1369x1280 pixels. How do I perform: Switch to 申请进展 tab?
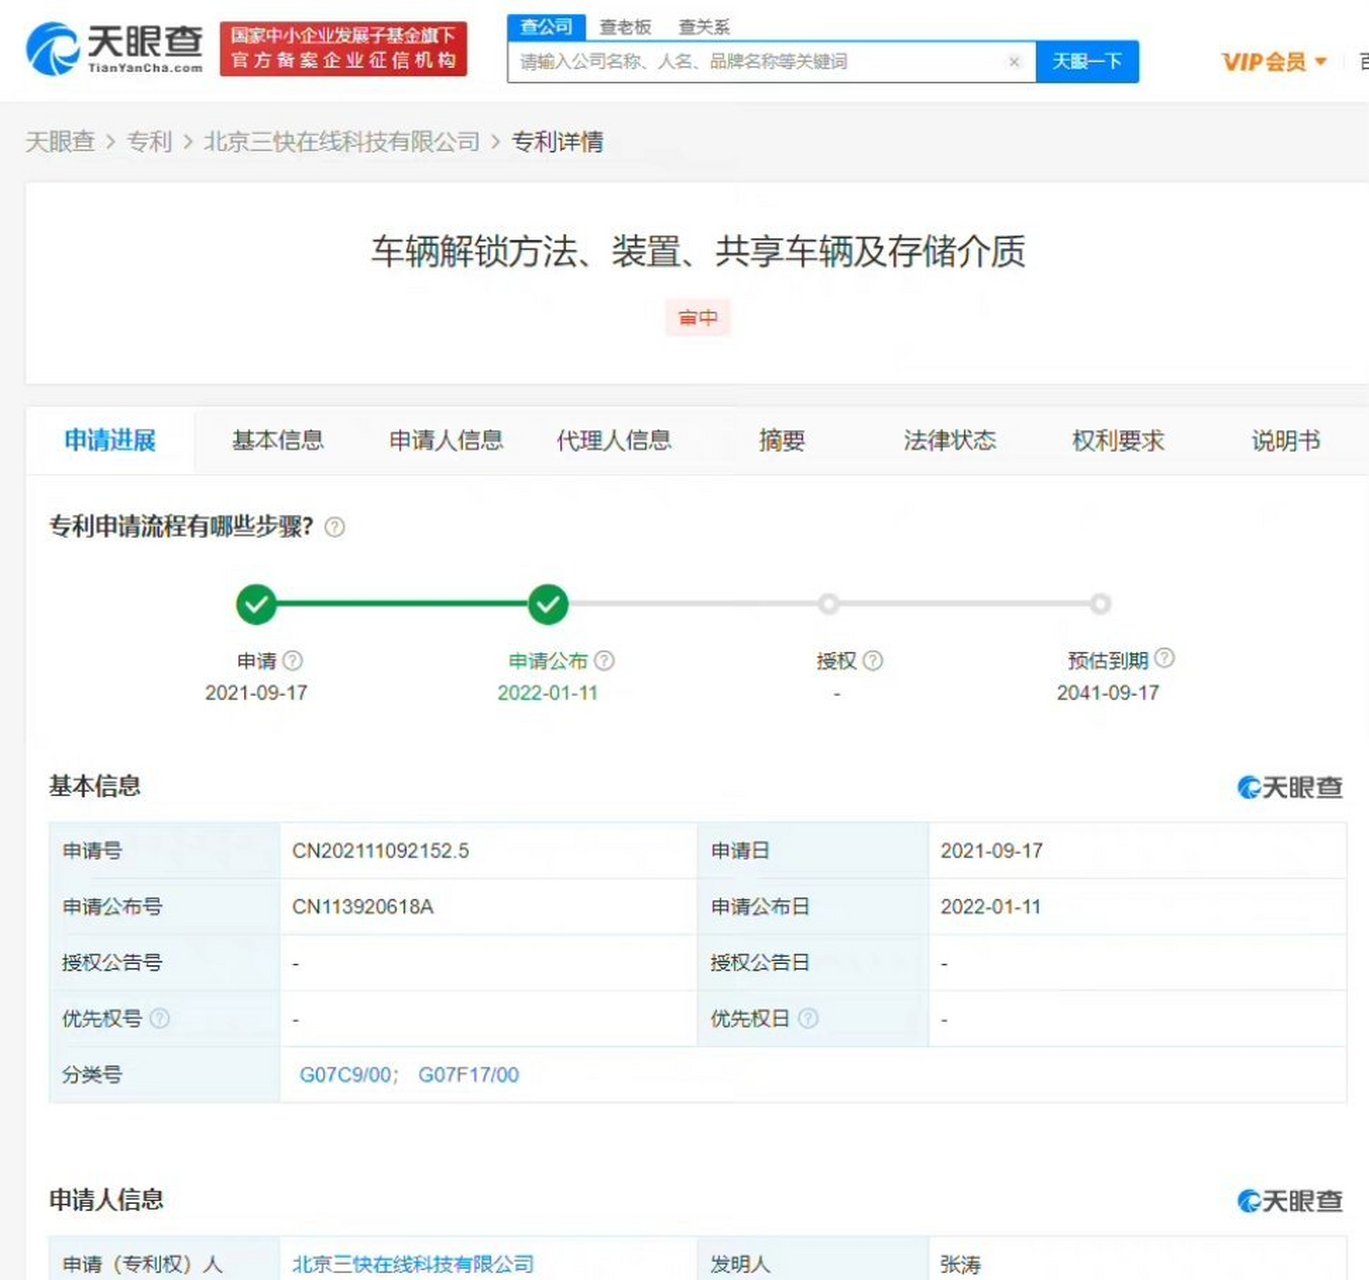110,440
